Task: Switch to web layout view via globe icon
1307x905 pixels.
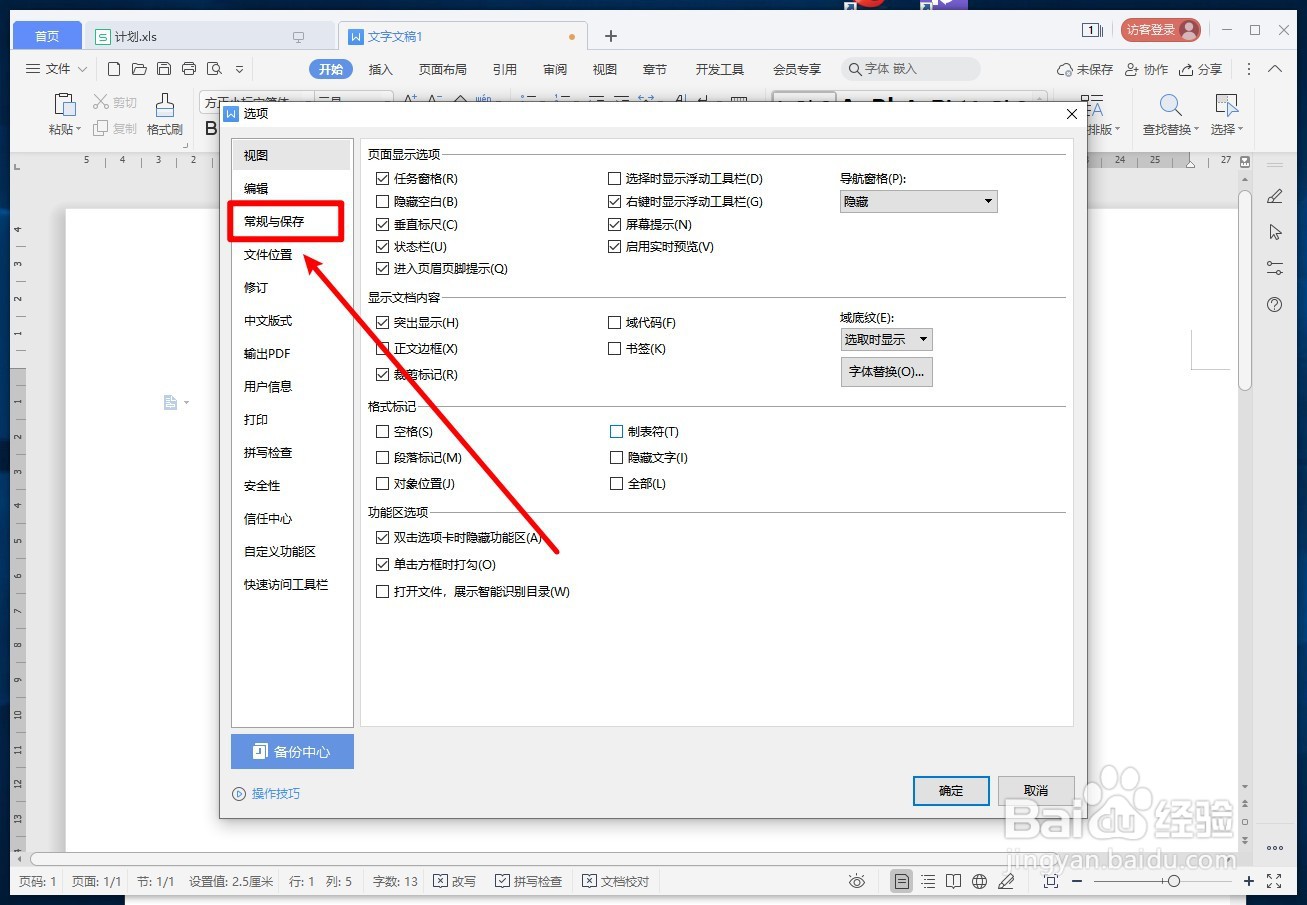Action: tap(979, 881)
